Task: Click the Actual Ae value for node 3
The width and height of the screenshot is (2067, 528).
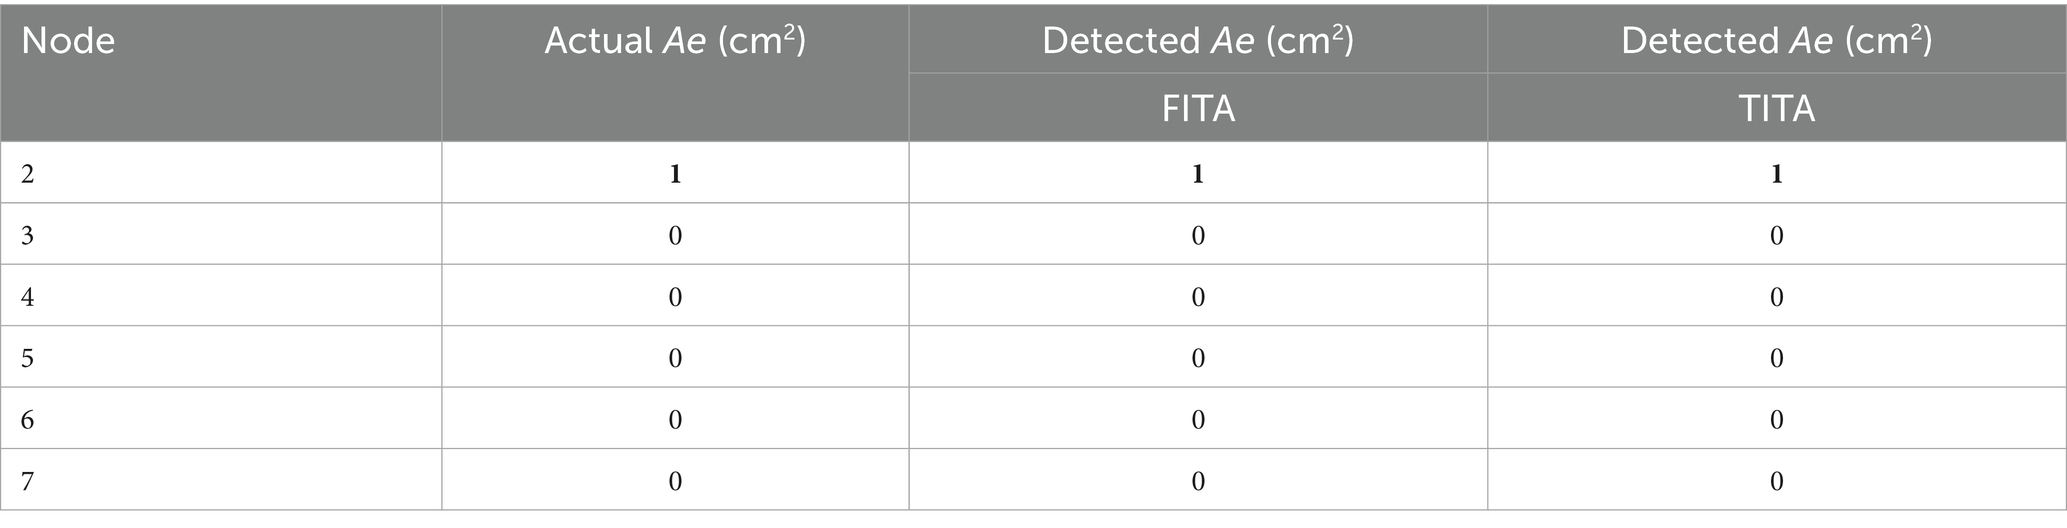Action: [x=675, y=236]
